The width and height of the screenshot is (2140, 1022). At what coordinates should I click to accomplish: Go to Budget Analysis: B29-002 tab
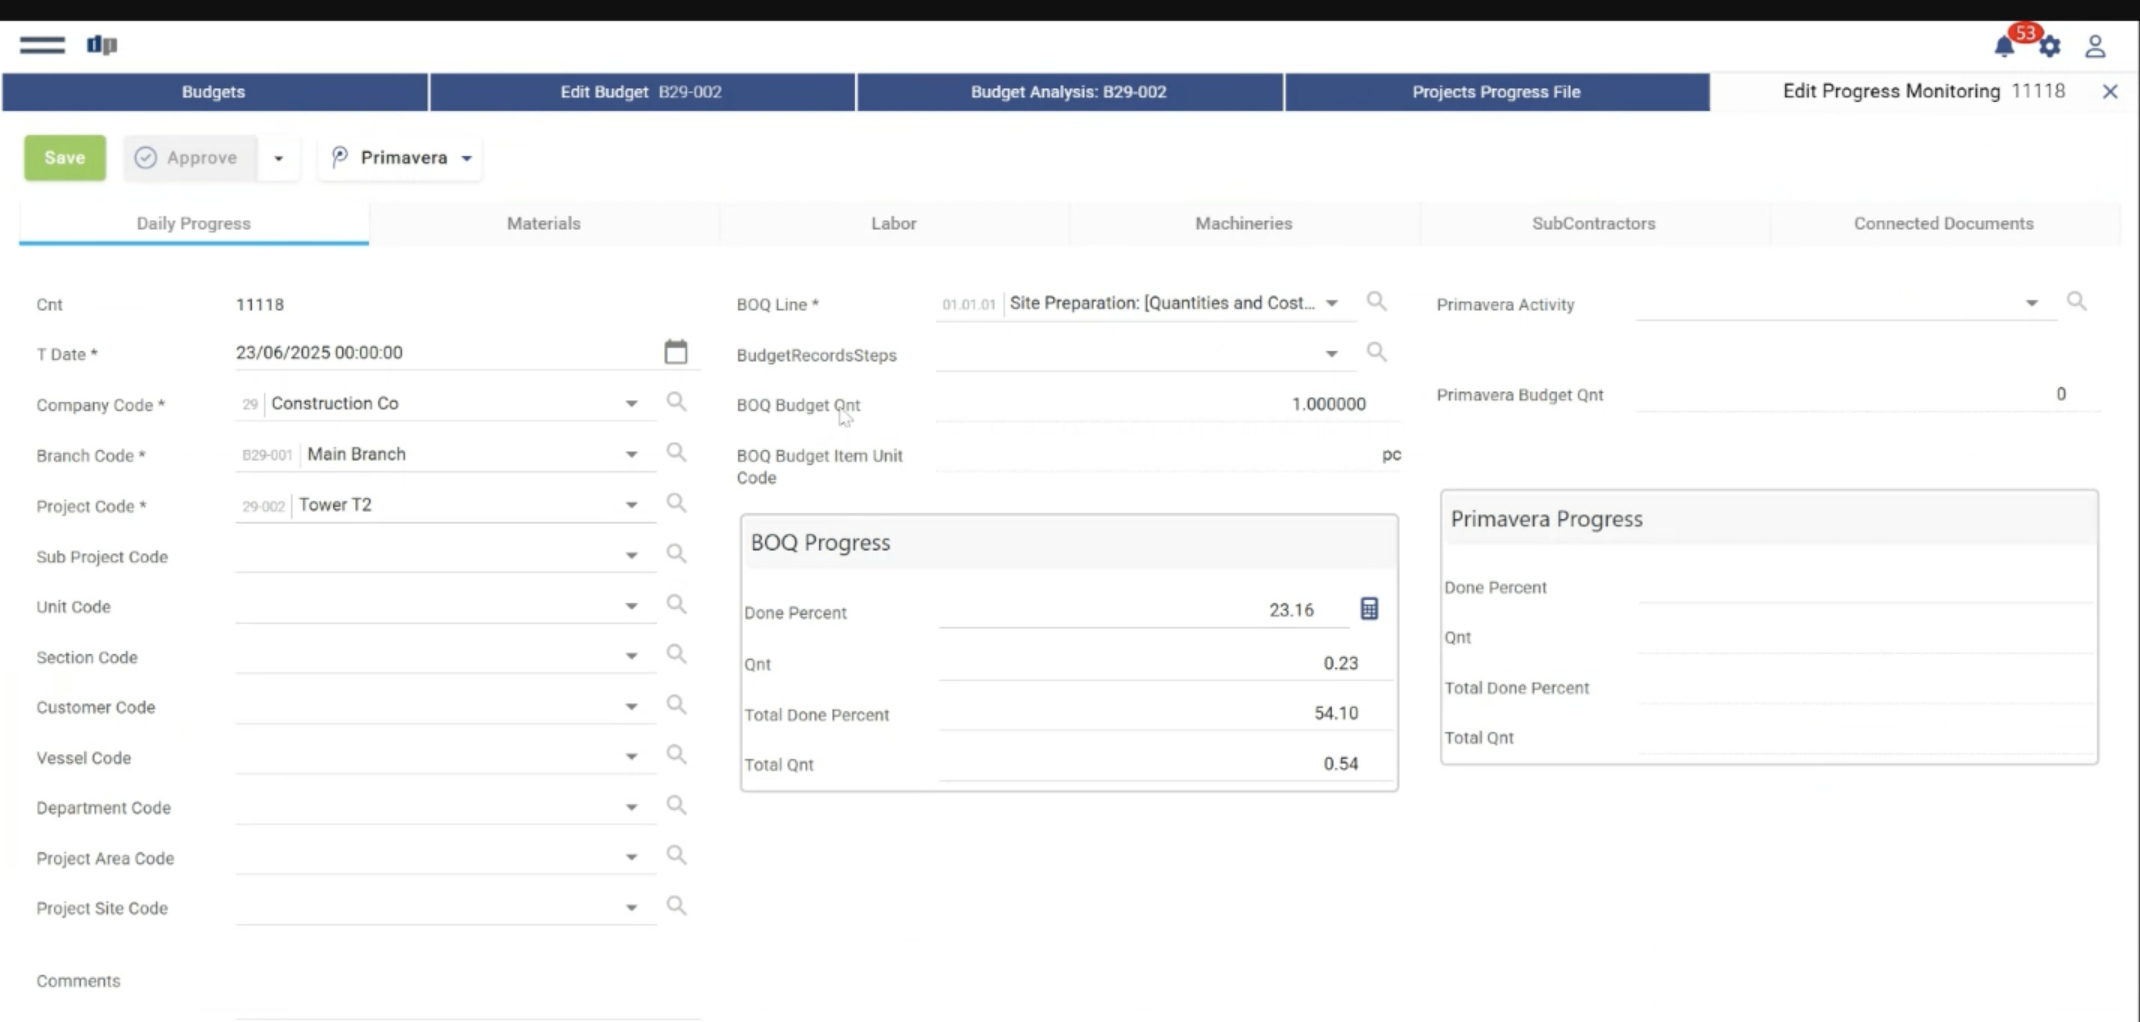coord(1068,92)
